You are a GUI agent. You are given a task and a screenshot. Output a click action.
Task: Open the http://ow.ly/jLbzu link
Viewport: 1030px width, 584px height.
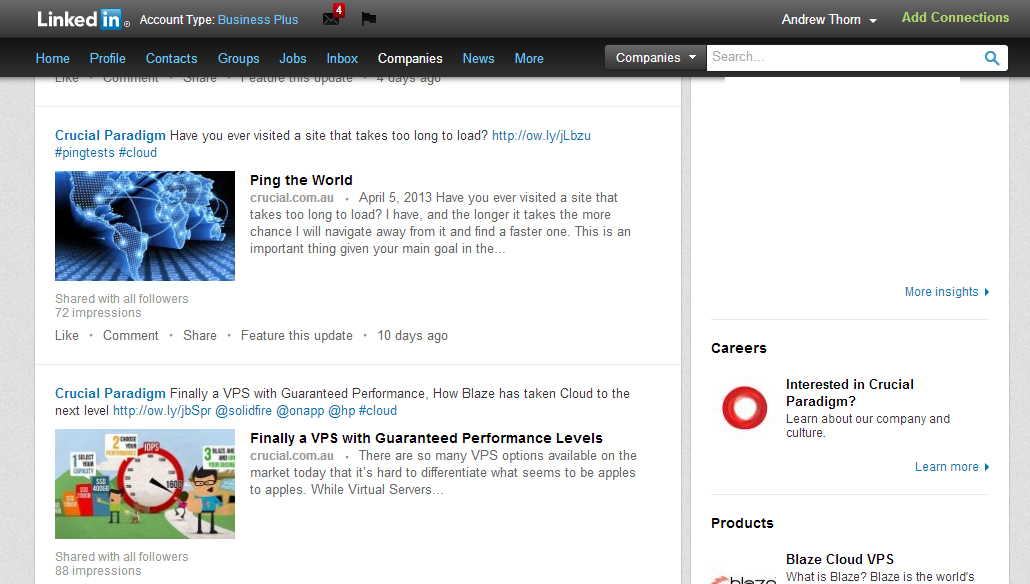click(541, 135)
